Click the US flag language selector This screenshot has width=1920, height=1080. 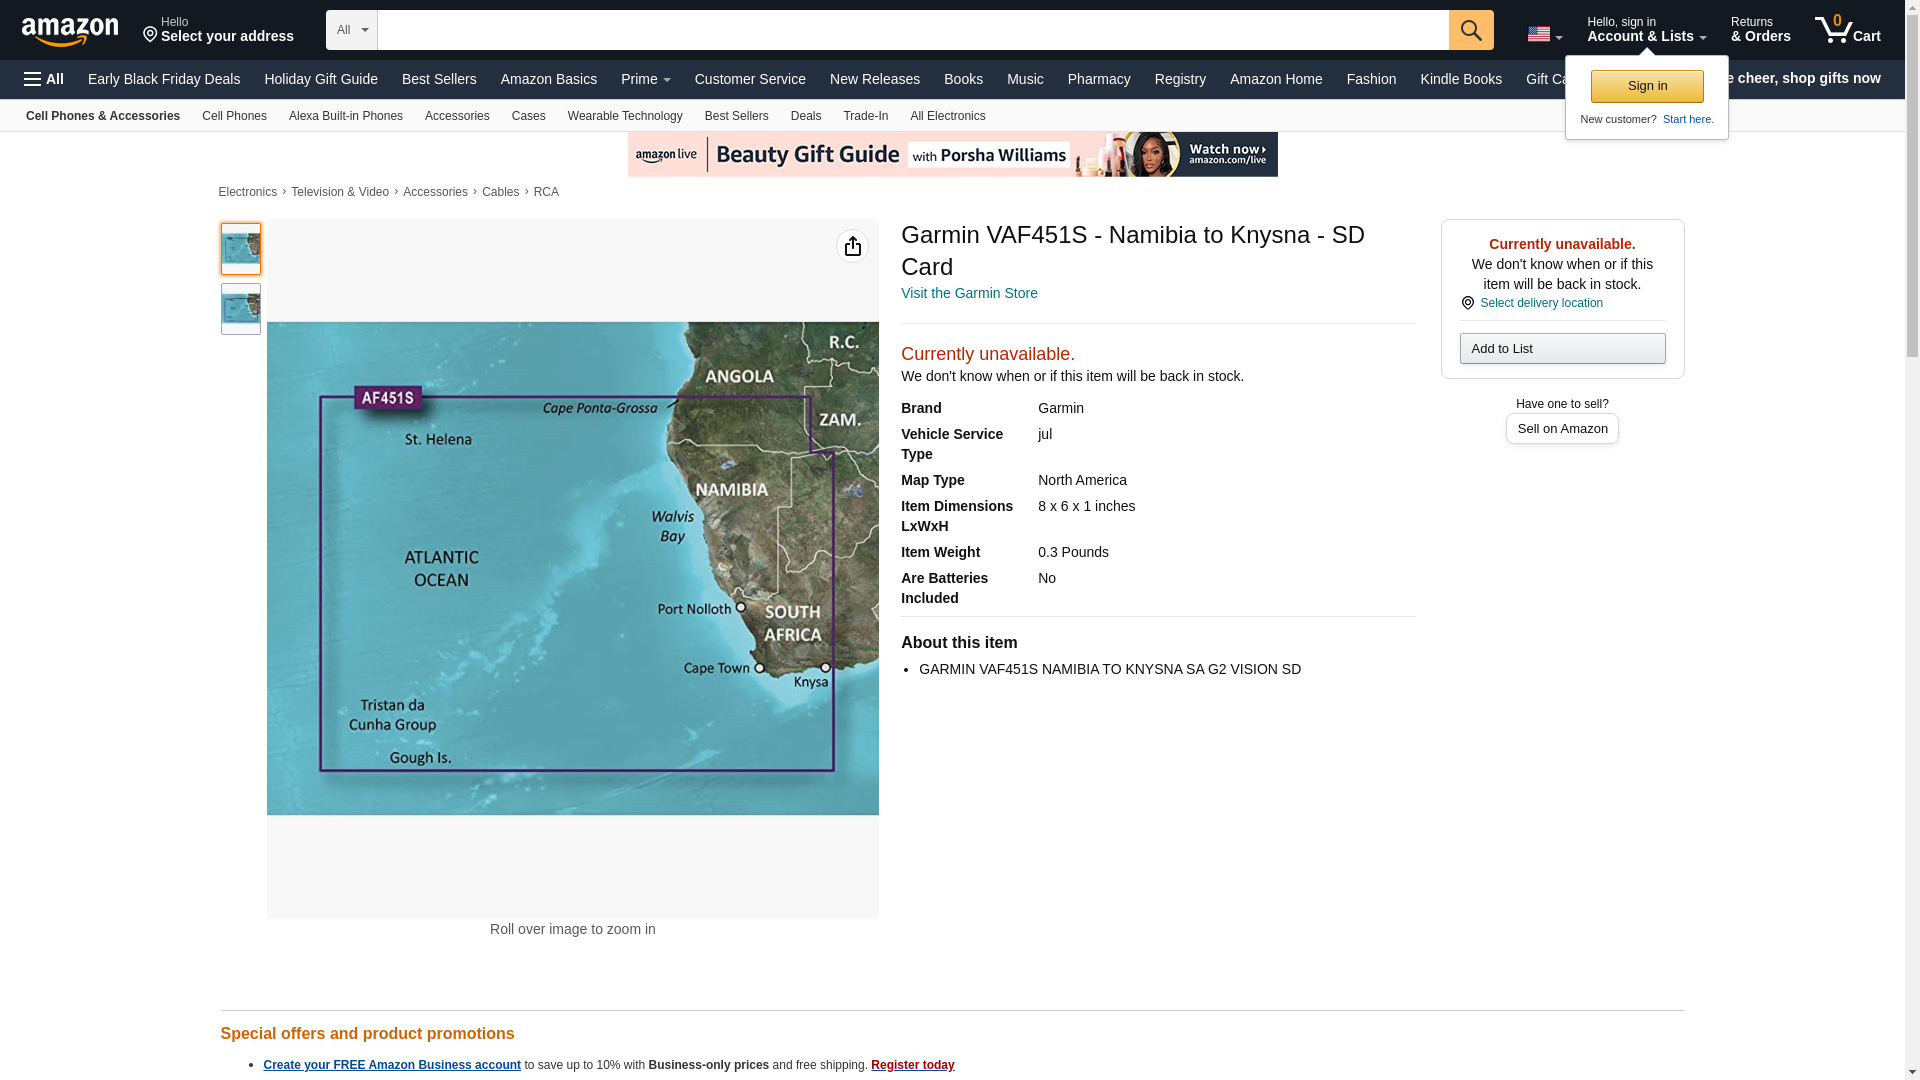click(1543, 34)
